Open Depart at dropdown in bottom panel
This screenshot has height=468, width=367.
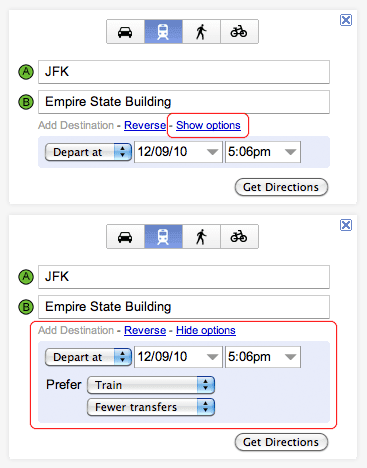click(x=88, y=357)
